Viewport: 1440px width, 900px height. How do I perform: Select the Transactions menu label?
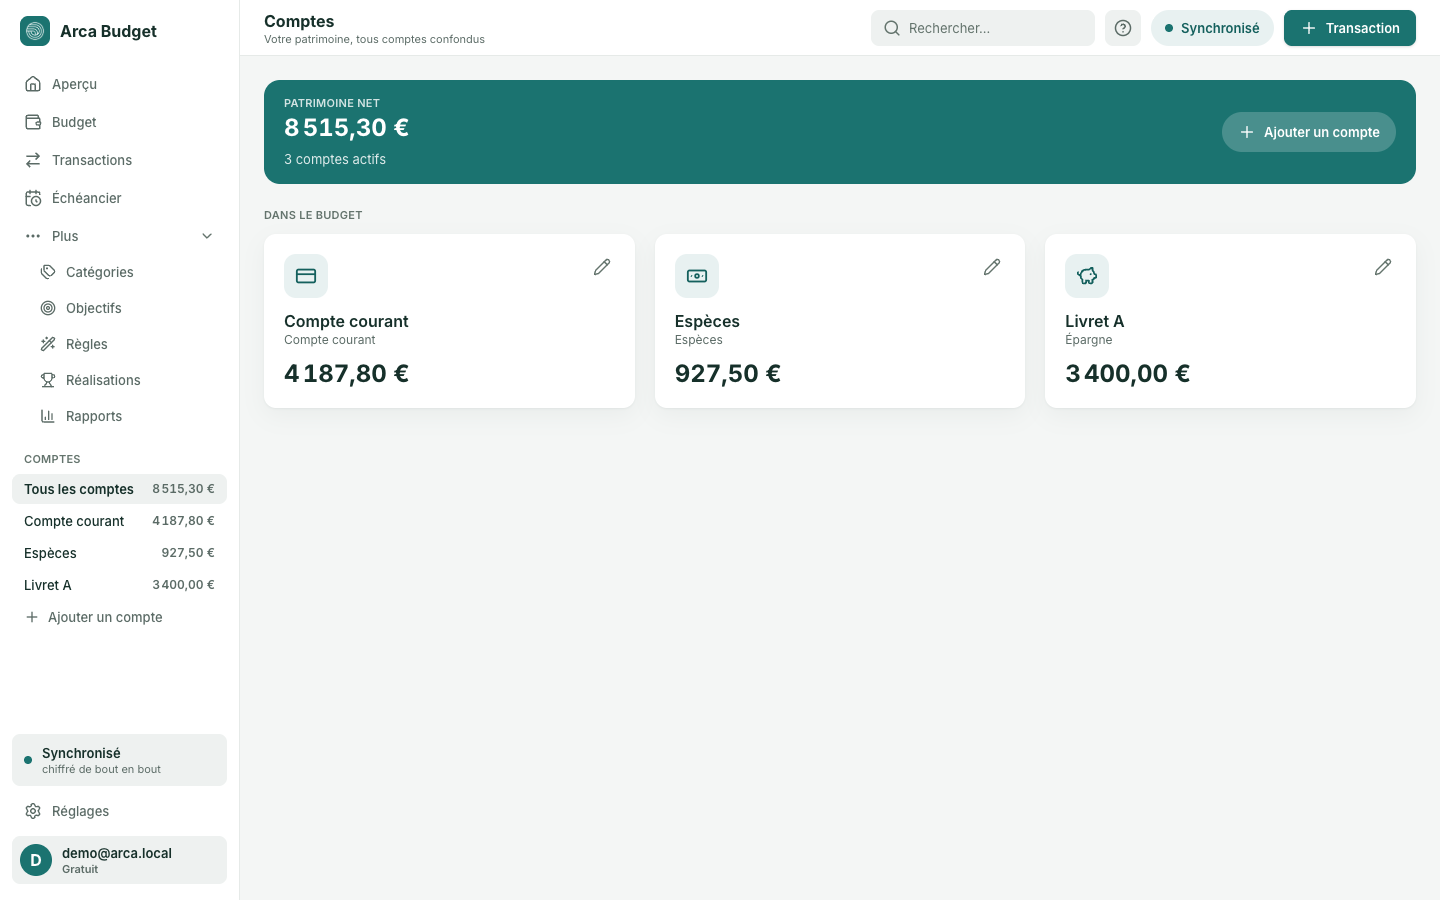pyautogui.click(x=92, y=160)
